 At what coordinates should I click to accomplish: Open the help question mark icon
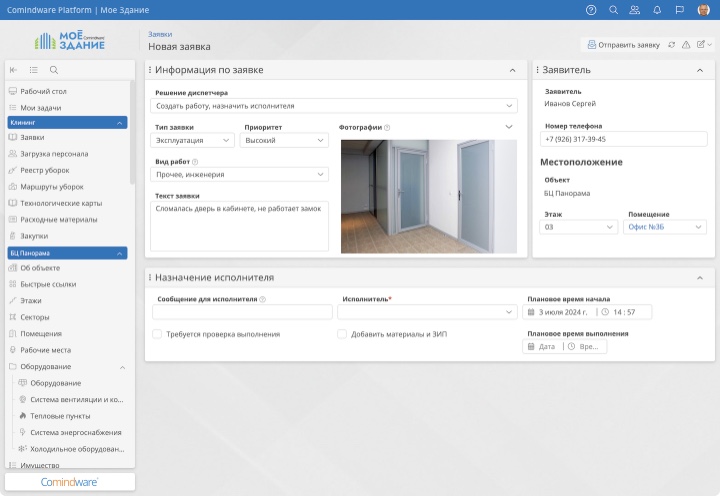(x=591, y=10)
